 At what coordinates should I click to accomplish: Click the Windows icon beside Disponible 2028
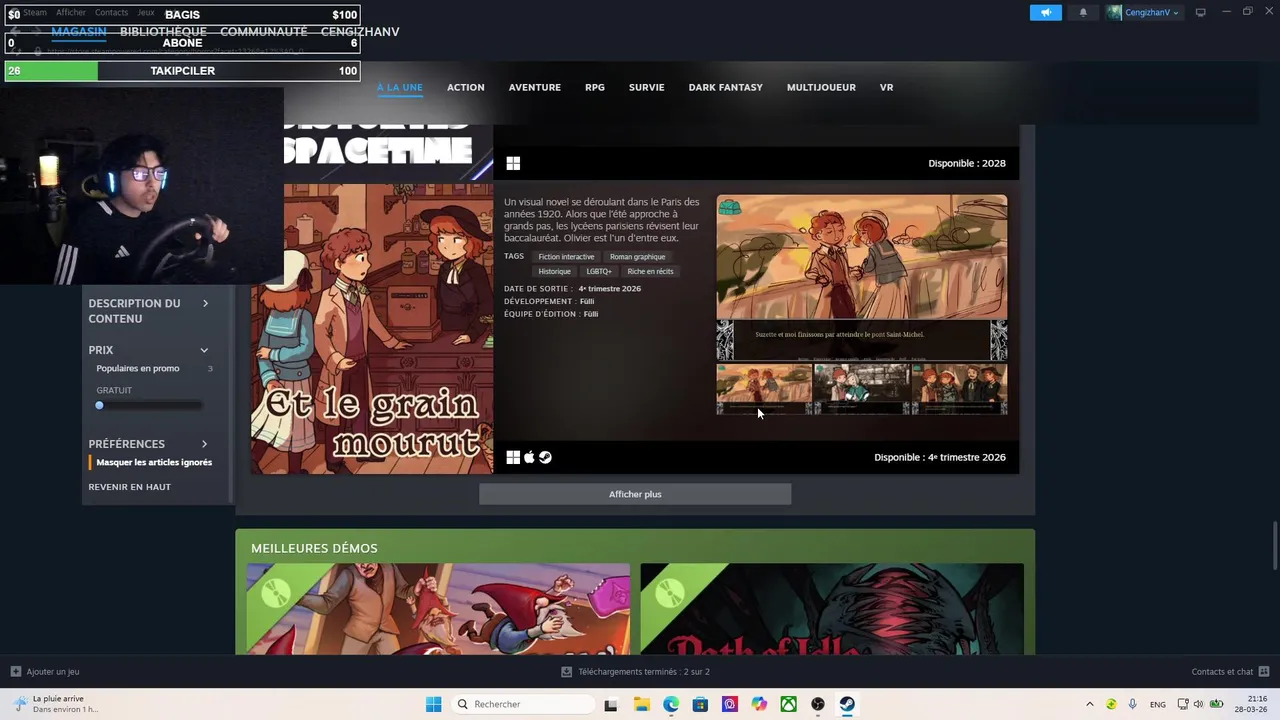[x=513, y=163]
